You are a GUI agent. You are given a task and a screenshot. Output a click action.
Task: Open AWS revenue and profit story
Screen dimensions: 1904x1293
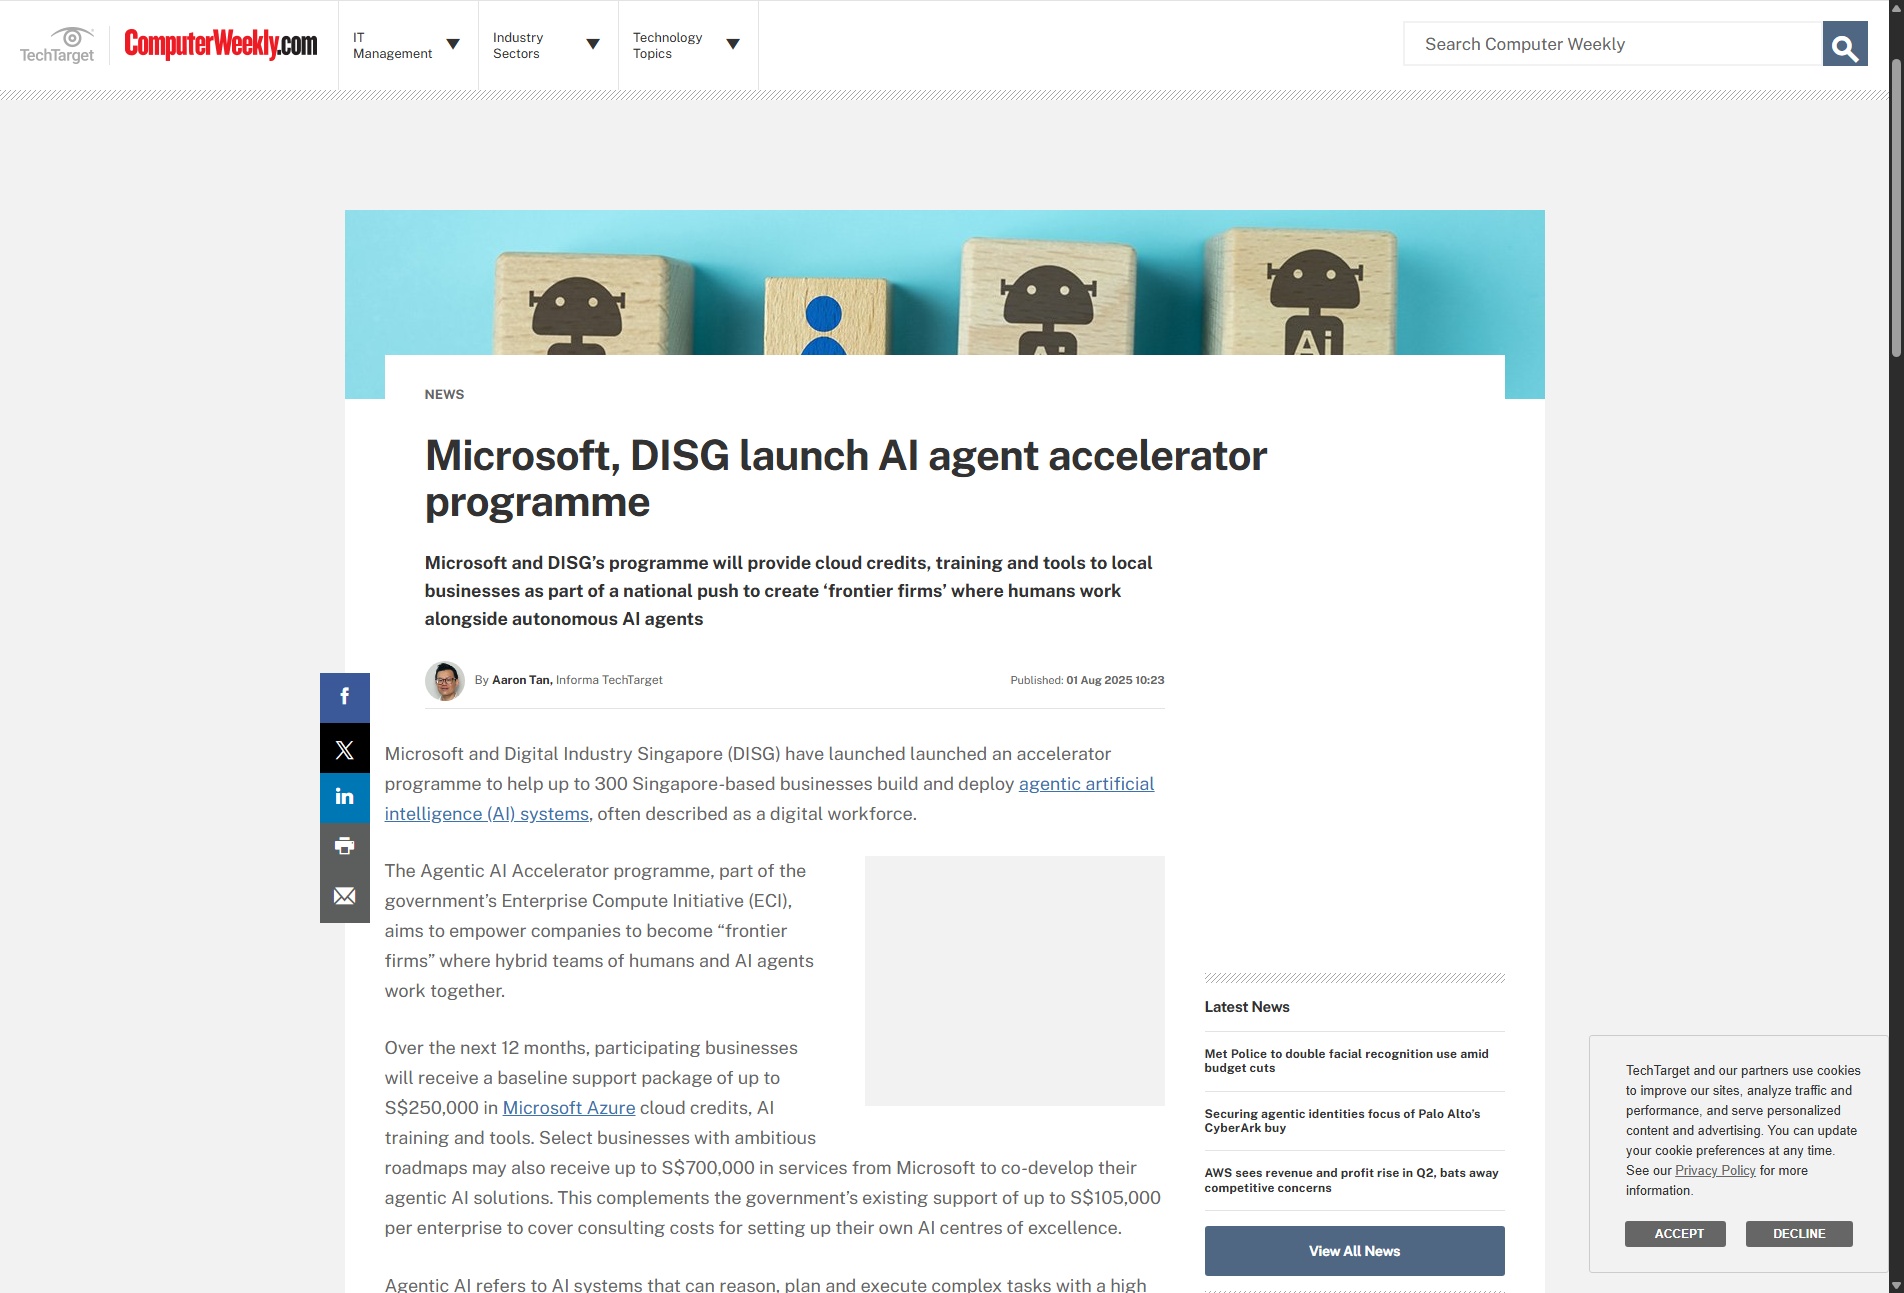tap(1351, 1180)
